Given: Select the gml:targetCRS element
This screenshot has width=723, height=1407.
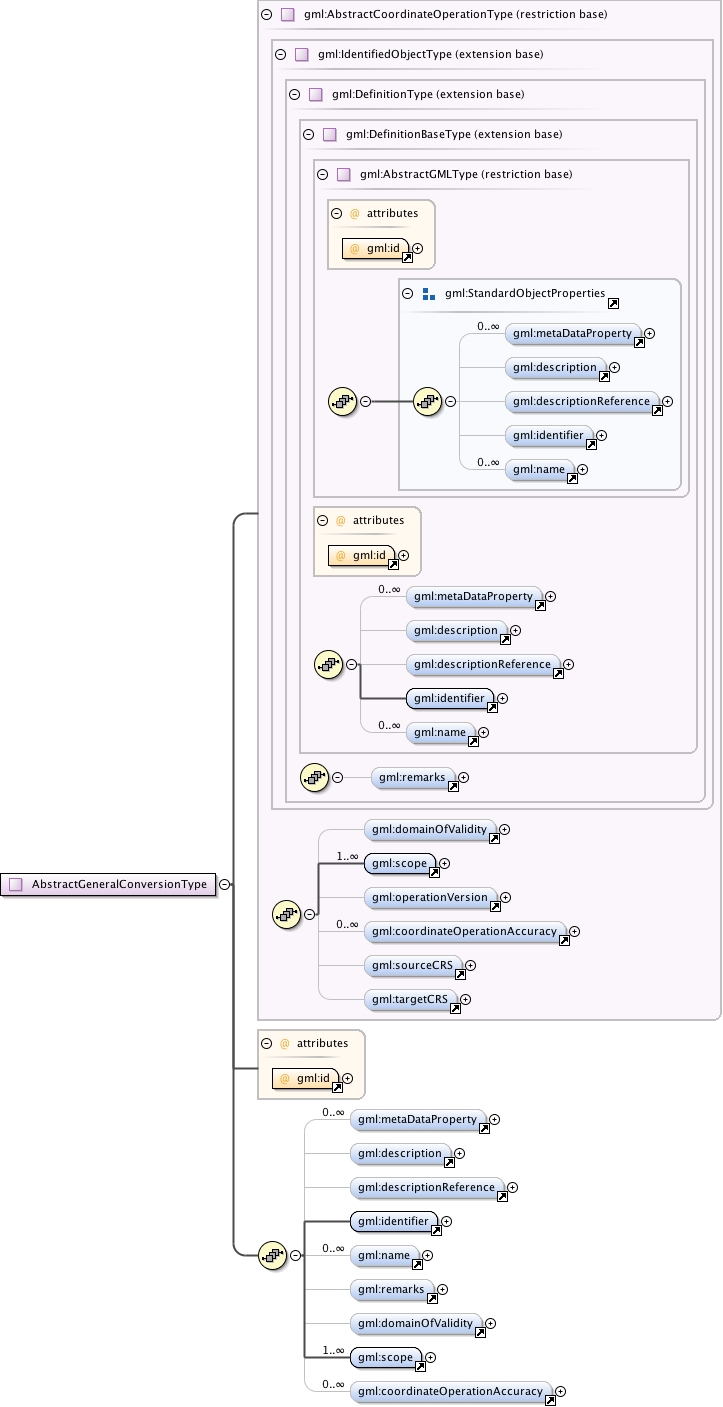Looking at the screenshot, I should pyautogui.click(x=412, y=1000).
